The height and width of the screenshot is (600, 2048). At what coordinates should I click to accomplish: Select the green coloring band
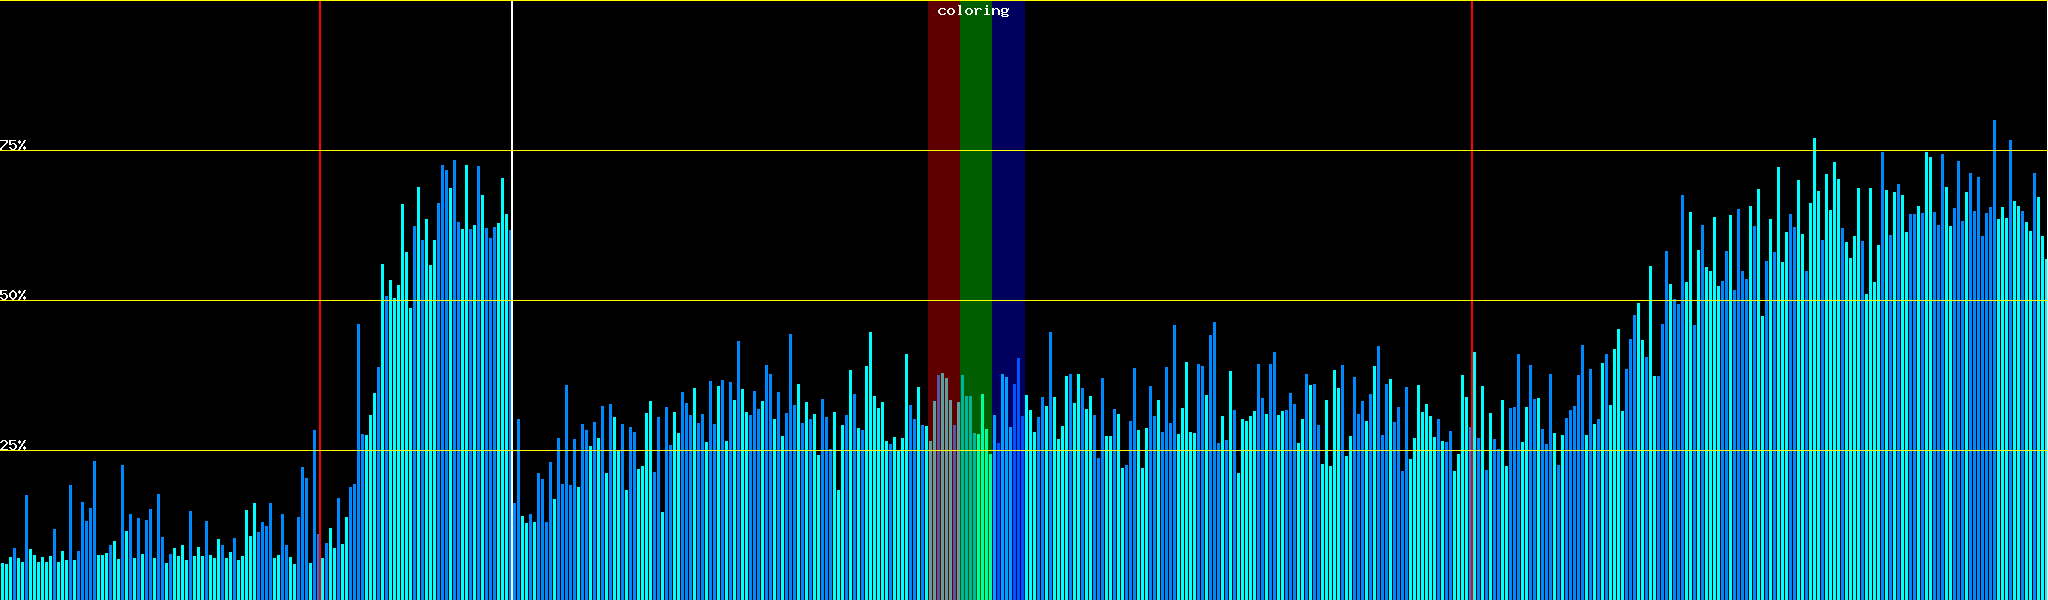975,200
